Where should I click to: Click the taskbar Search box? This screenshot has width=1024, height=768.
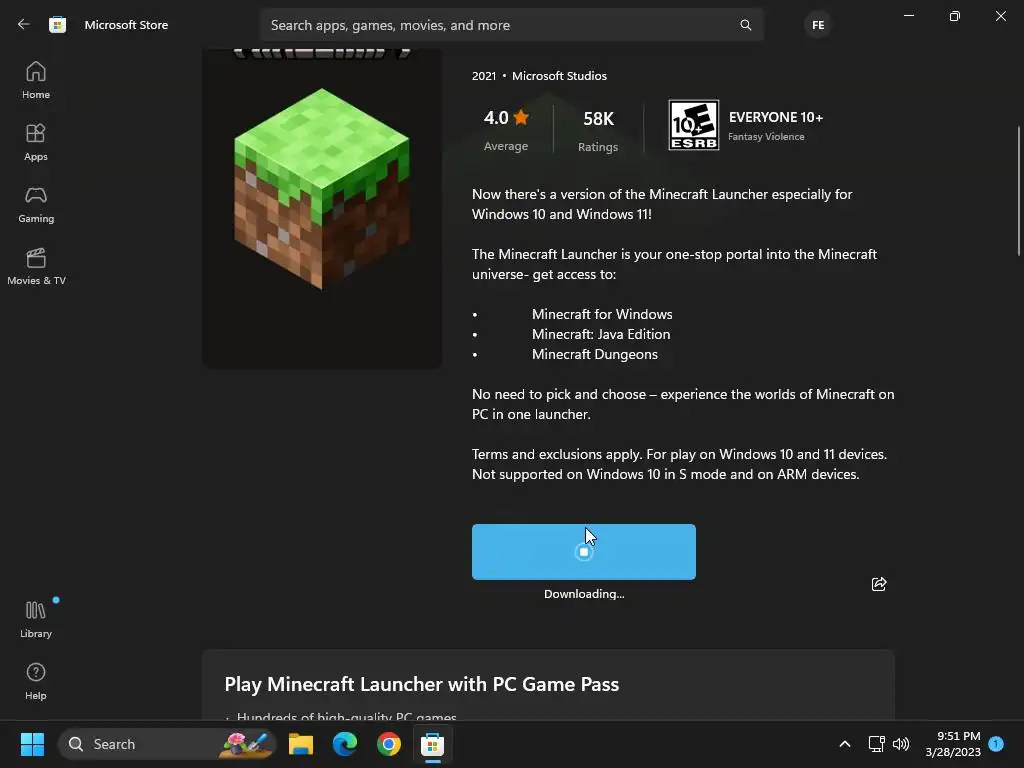[167, 744]
